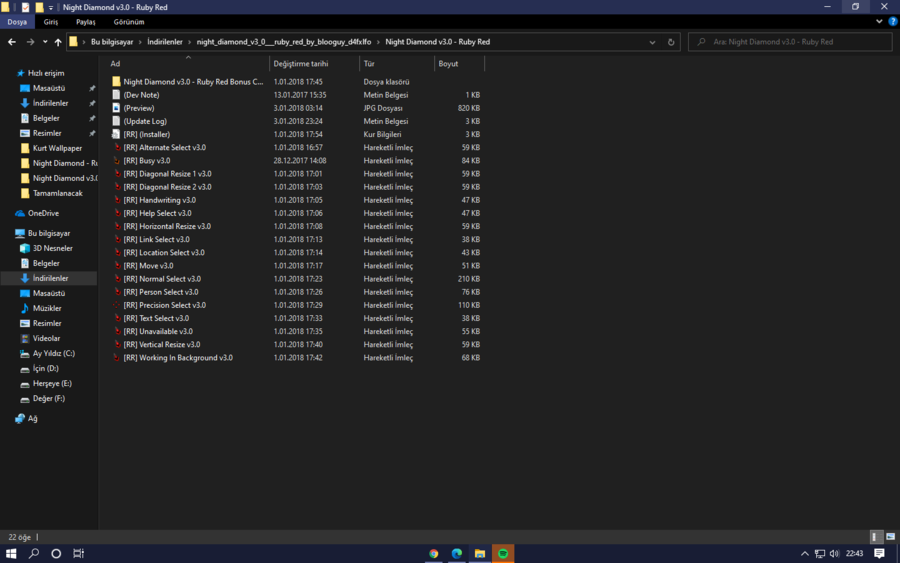
Task: Open Cortana from taskbar
Action: (56, 553)
